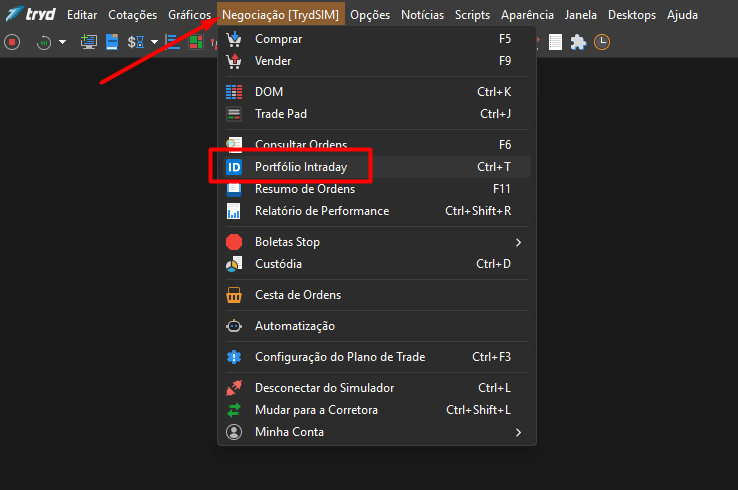Click the puzzle piece plugin icon
Screen dimensions: 738x490
(578, 42)
